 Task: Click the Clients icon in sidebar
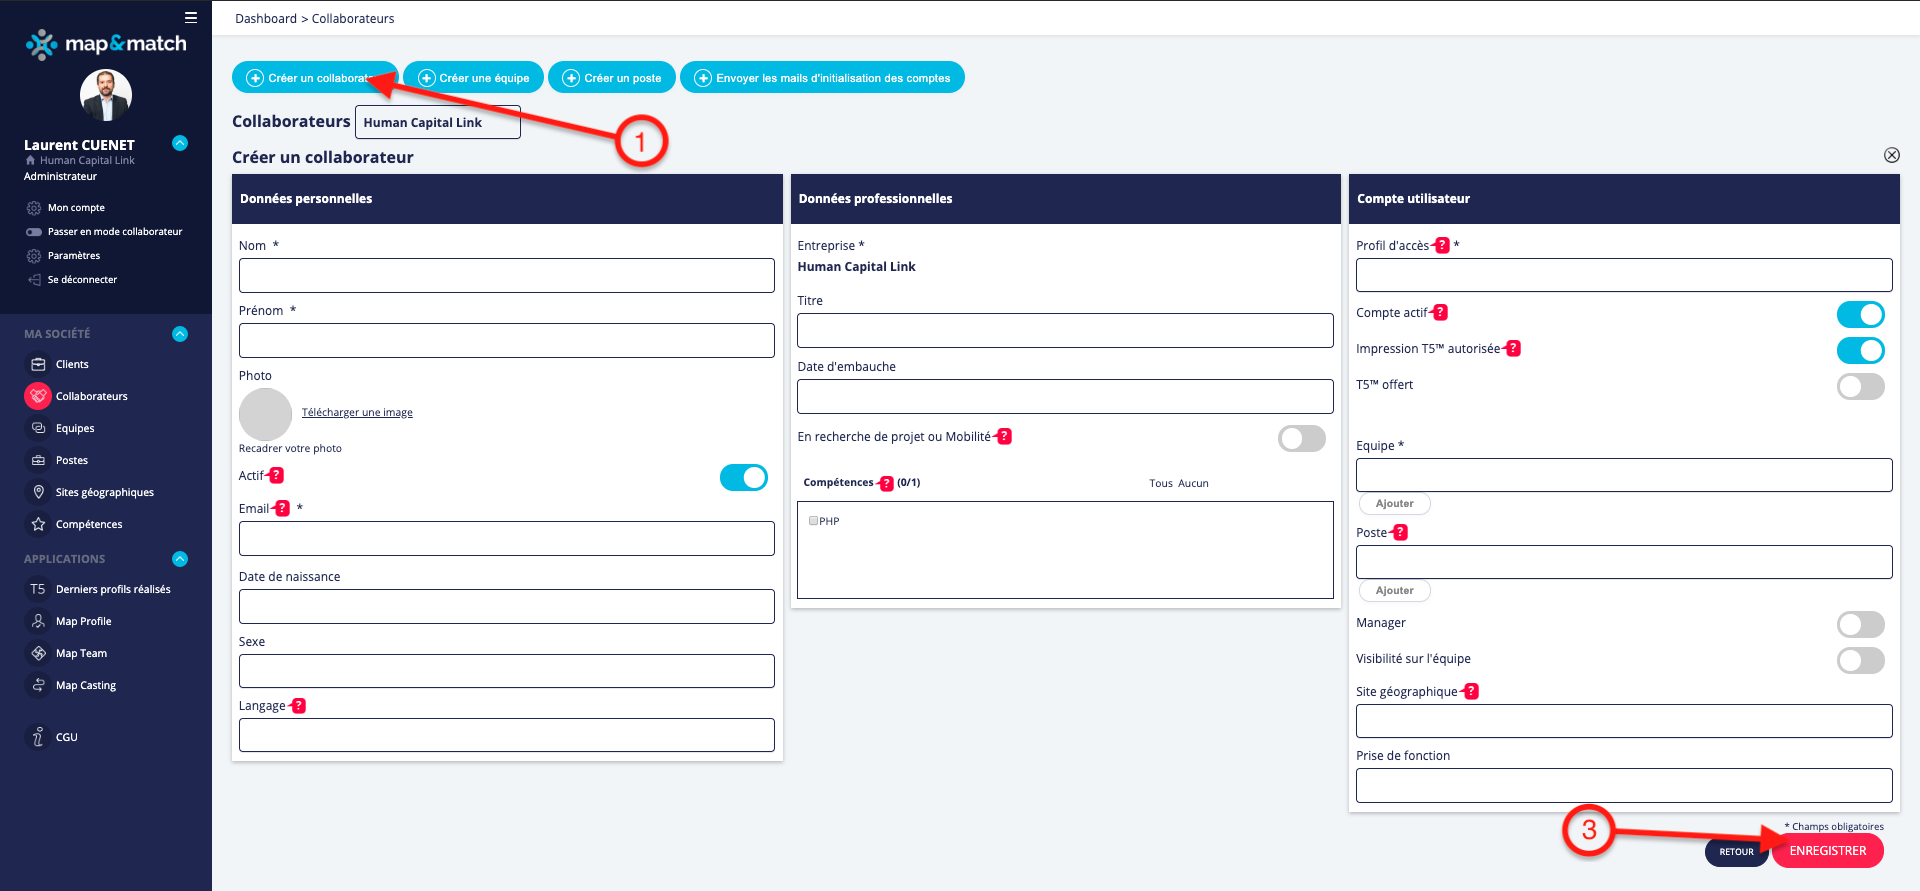[x=38, y=364]
